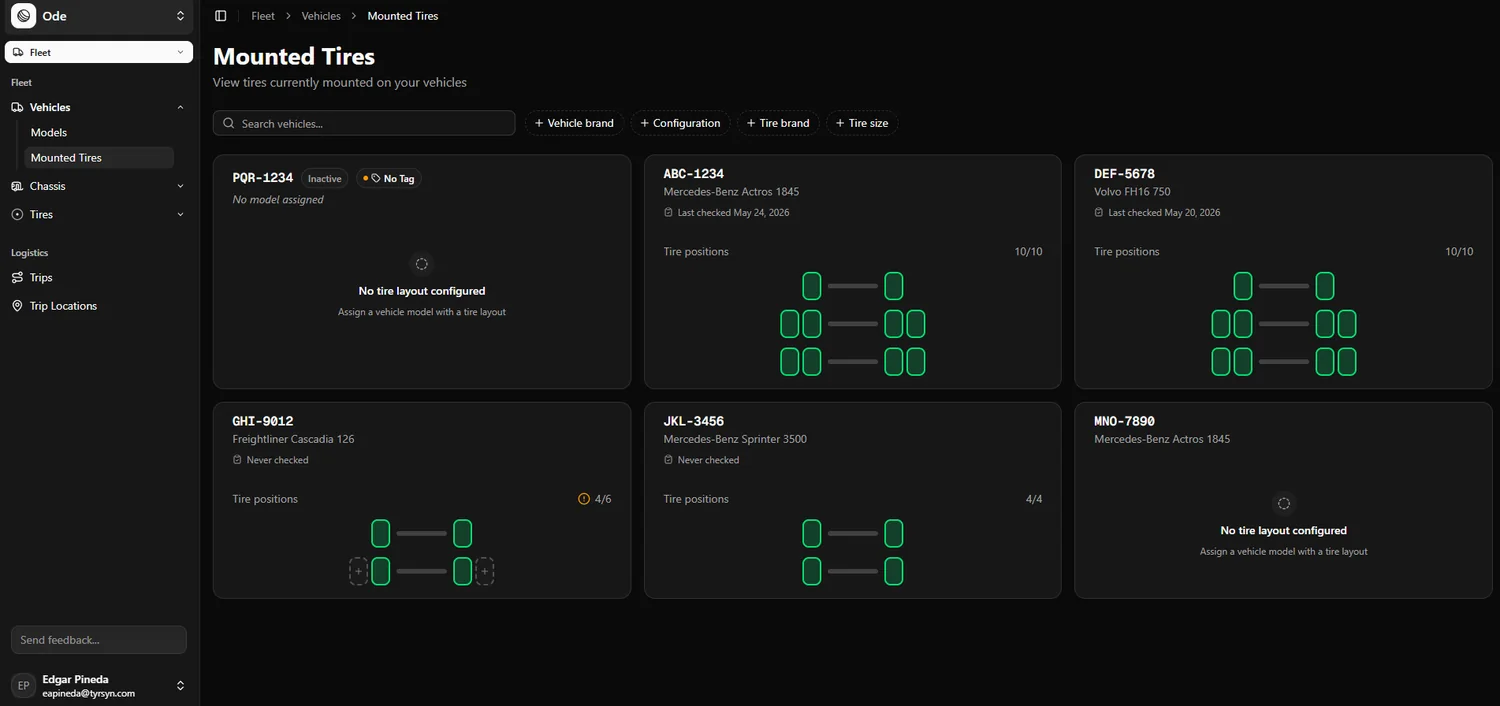Select DEF-5678 front right tire
Screen dimensions: 1500x706
[1325, 286]
